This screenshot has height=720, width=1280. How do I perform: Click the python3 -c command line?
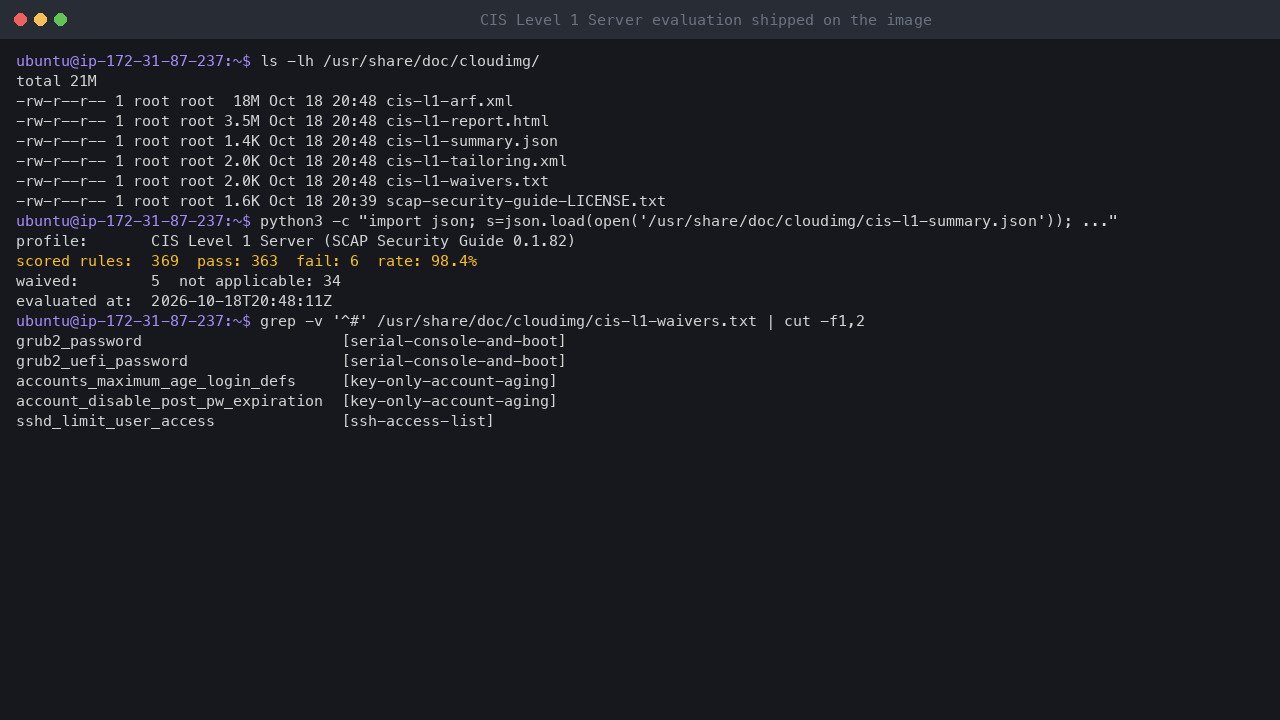689,221
